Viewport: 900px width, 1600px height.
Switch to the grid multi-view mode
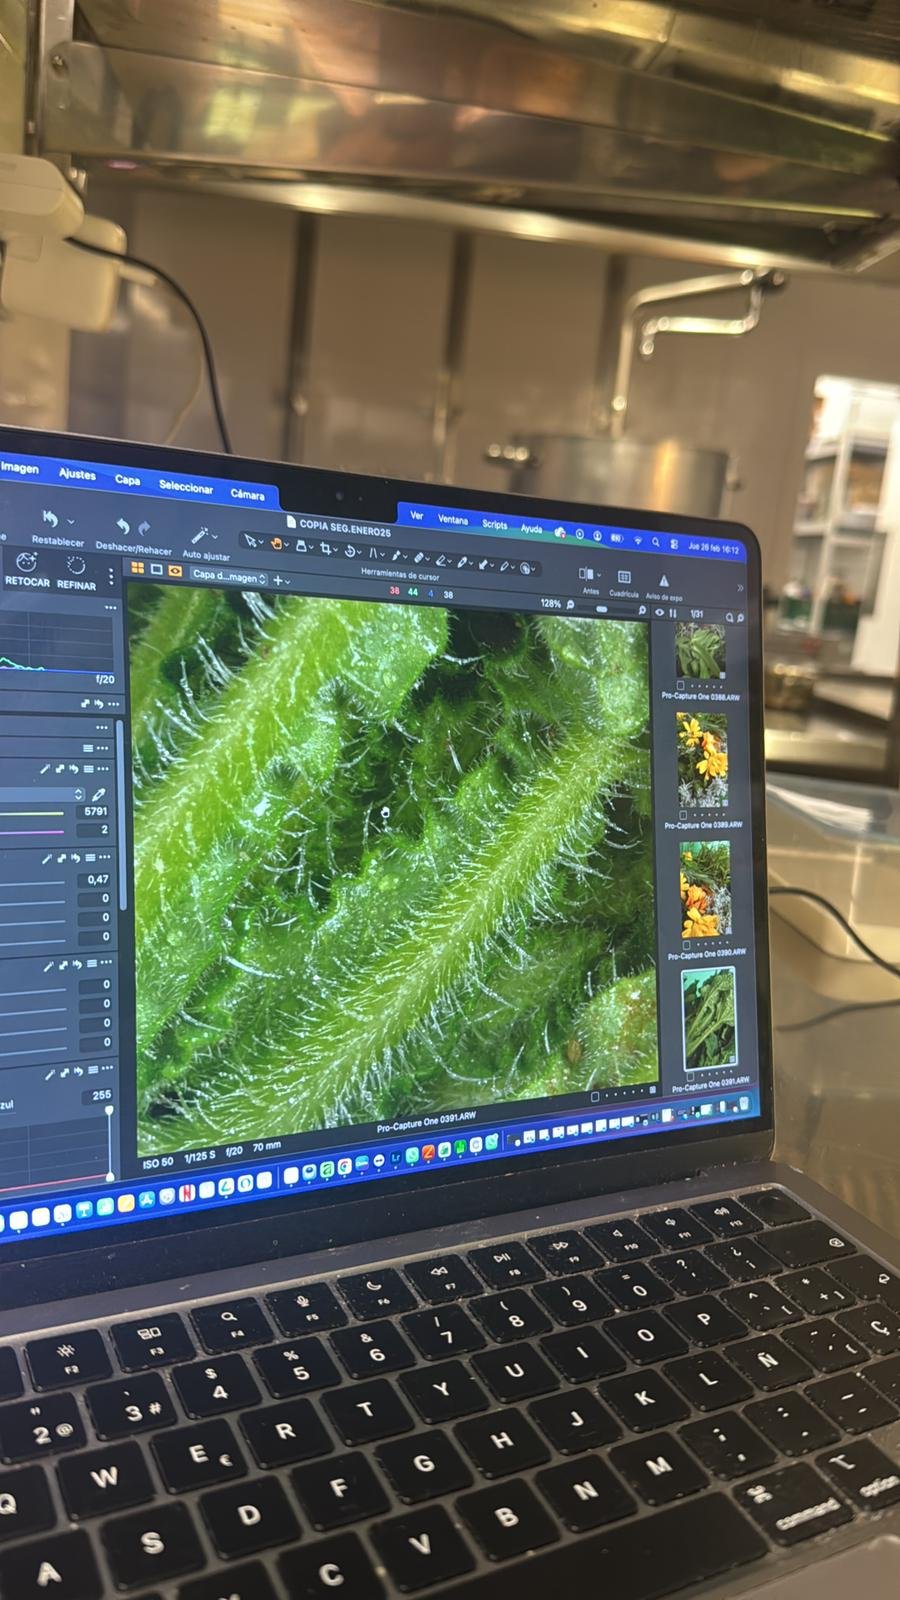click(137, 567)
